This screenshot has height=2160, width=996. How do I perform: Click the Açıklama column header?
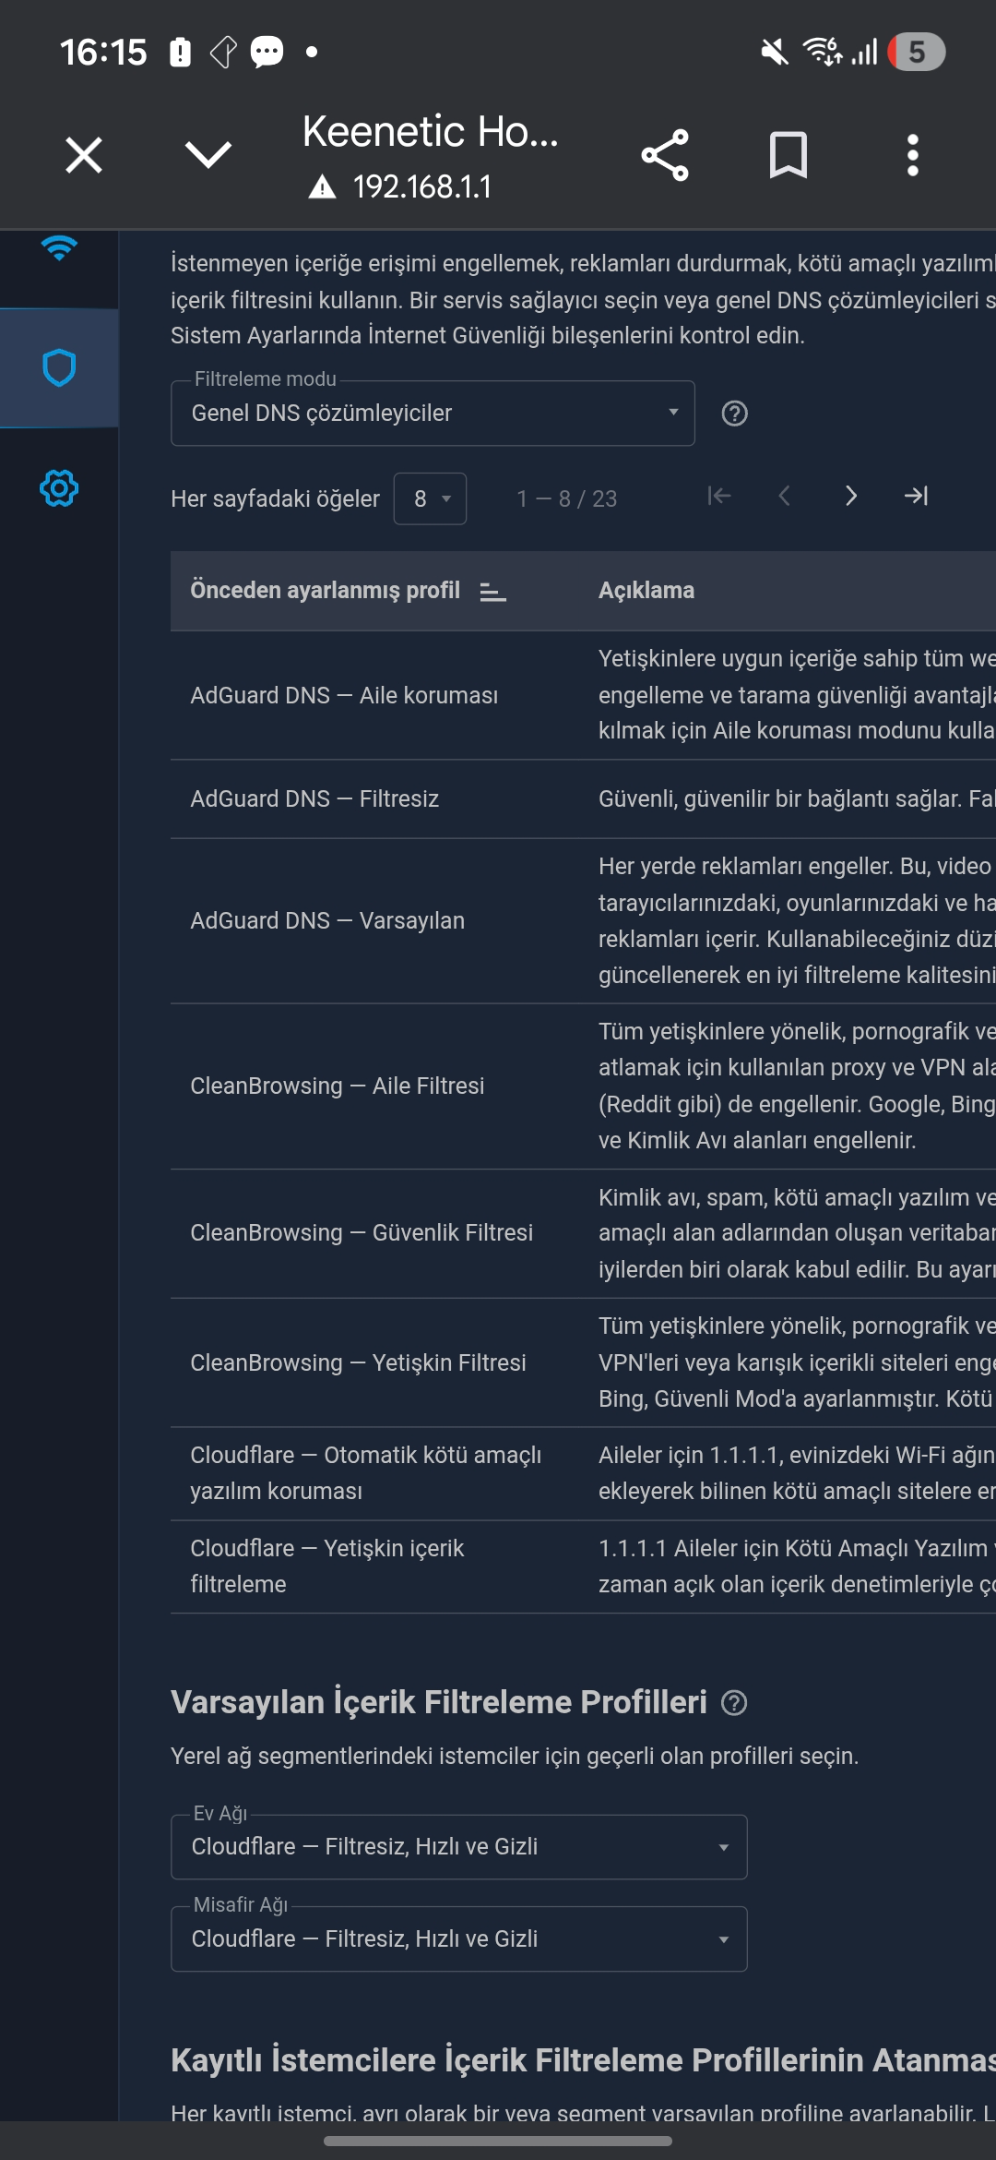646,590
